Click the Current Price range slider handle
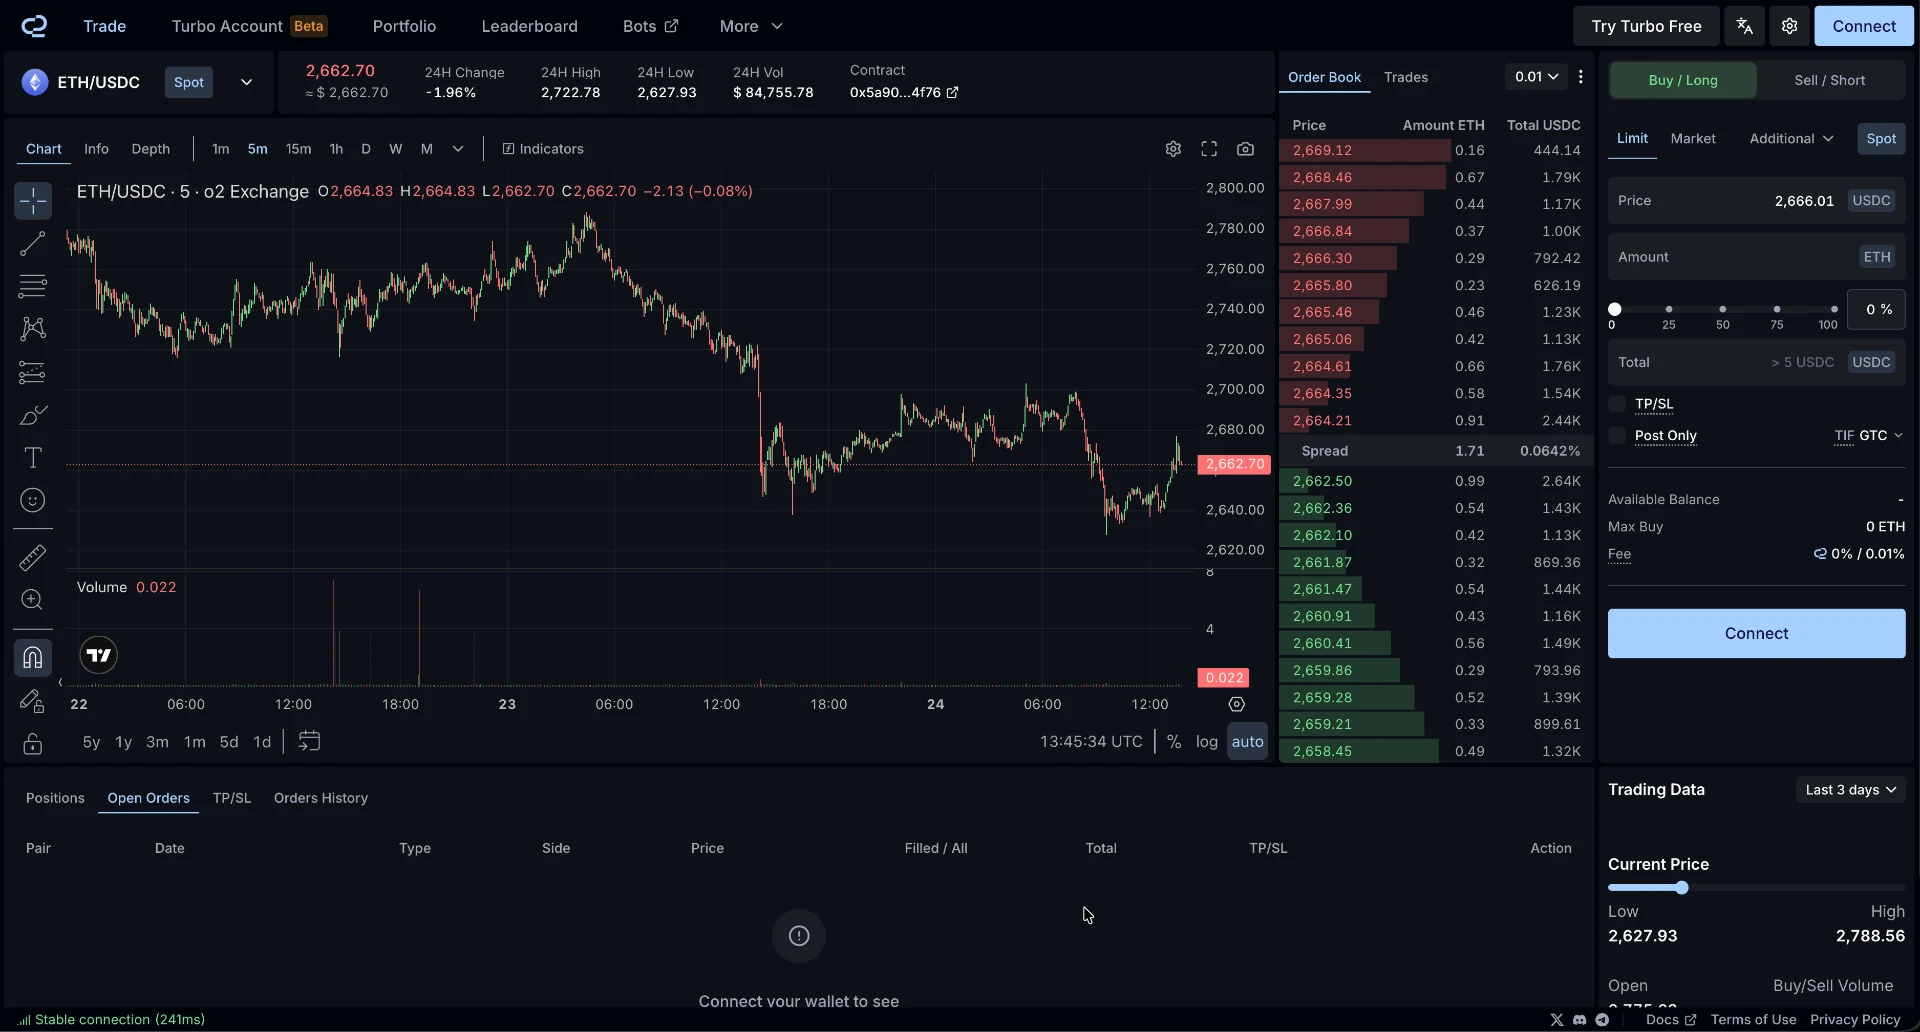Screen dimensions: 1920x1032 tap(1682, 888)
